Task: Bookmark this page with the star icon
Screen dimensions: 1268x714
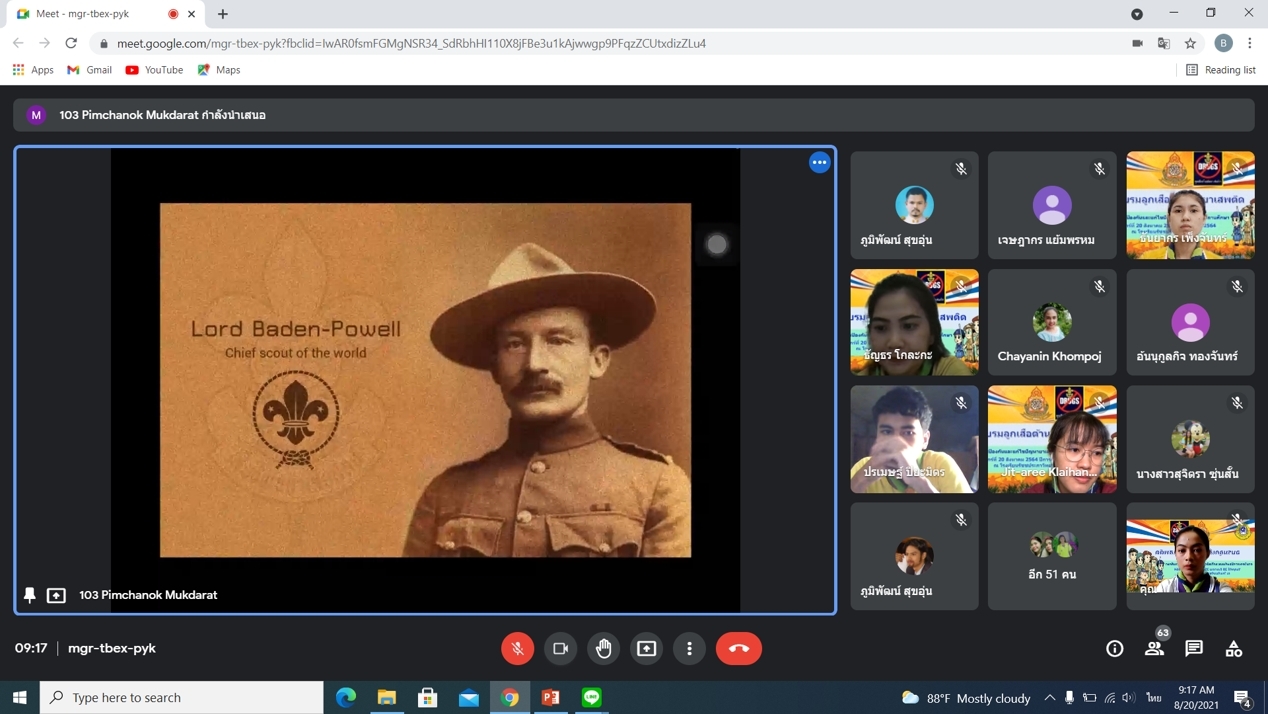Action: coord(1190,43)
